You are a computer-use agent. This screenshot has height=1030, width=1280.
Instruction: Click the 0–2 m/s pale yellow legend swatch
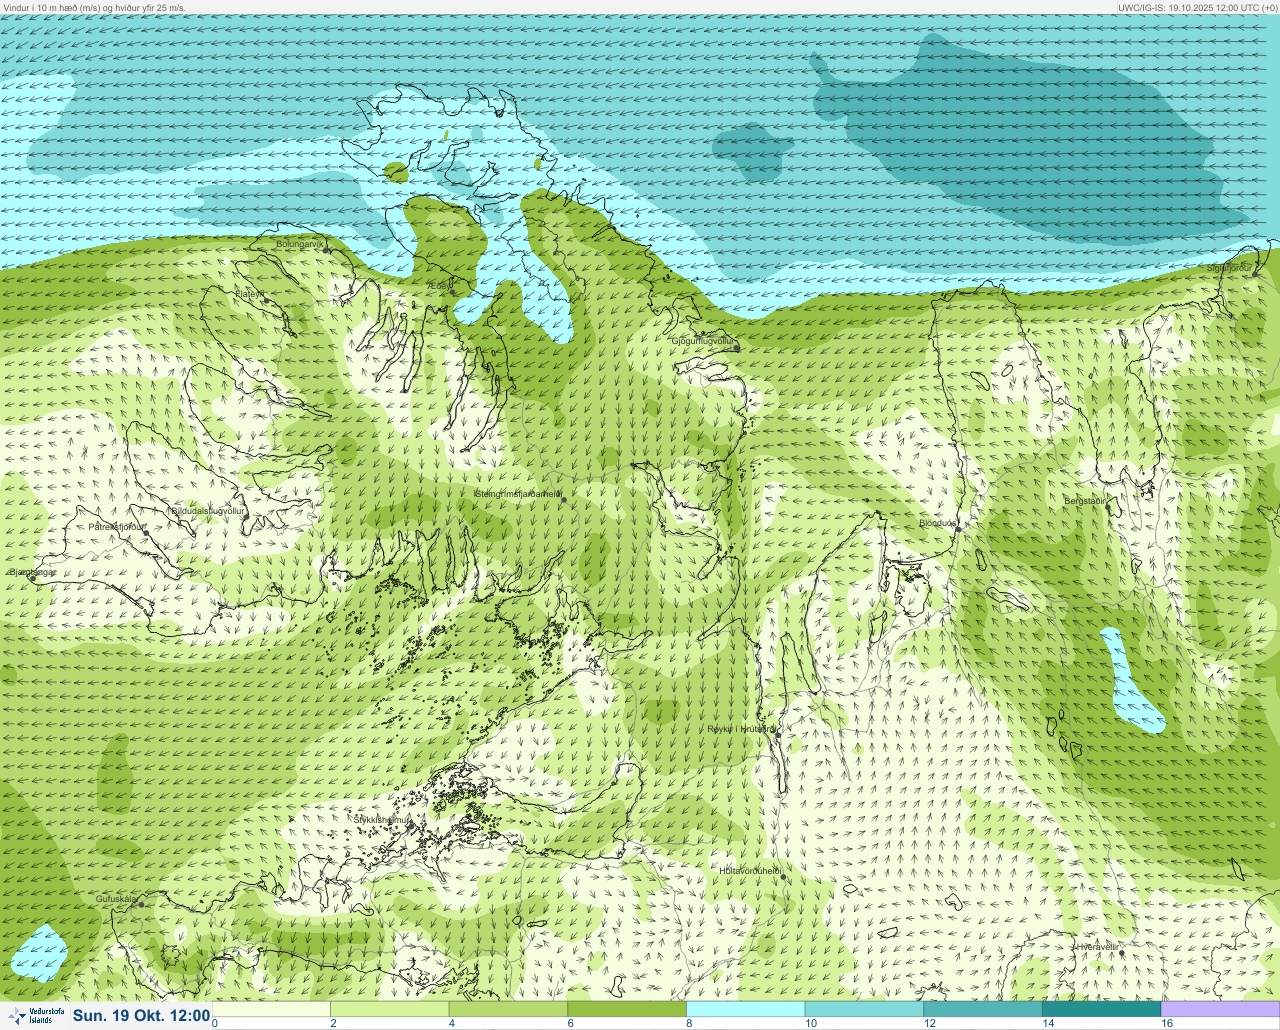[271, 1009]
